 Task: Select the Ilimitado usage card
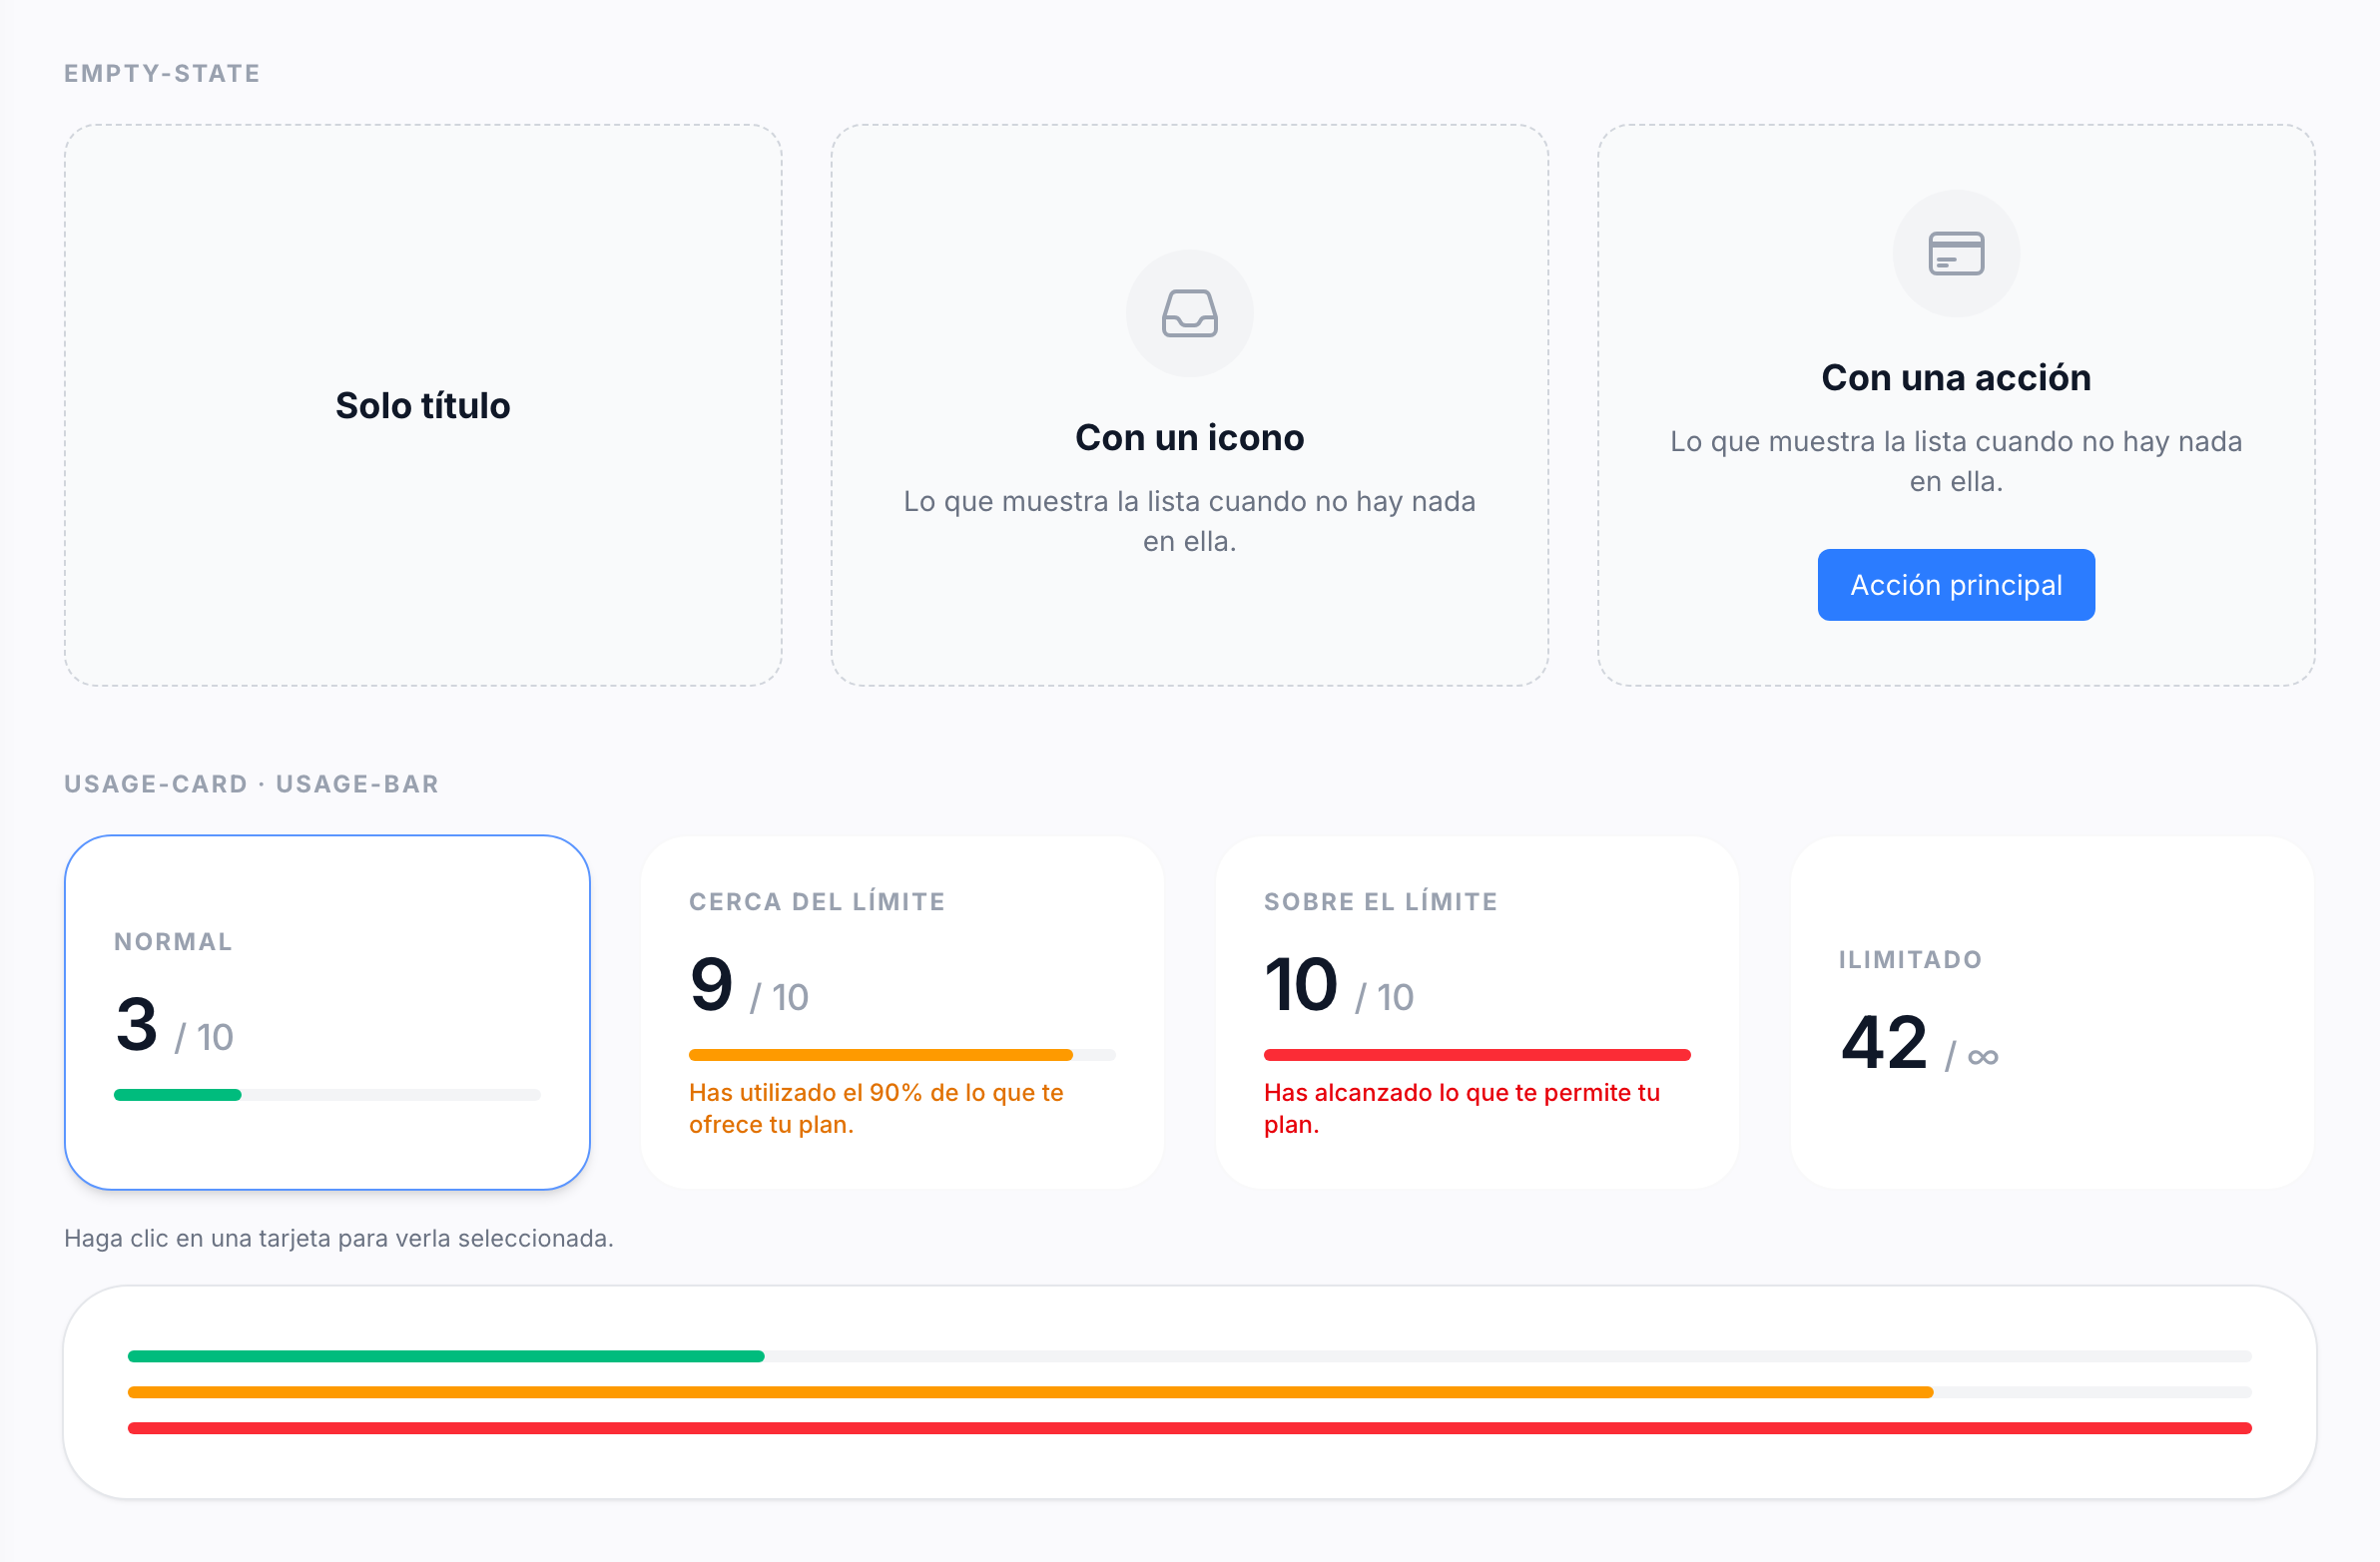2051,1012
